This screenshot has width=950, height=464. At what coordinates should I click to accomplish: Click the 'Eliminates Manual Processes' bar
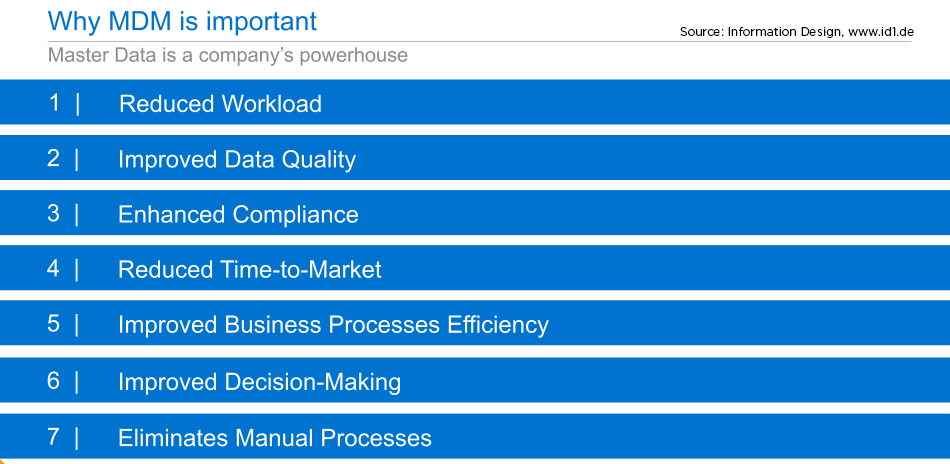(x=475, y=436)
